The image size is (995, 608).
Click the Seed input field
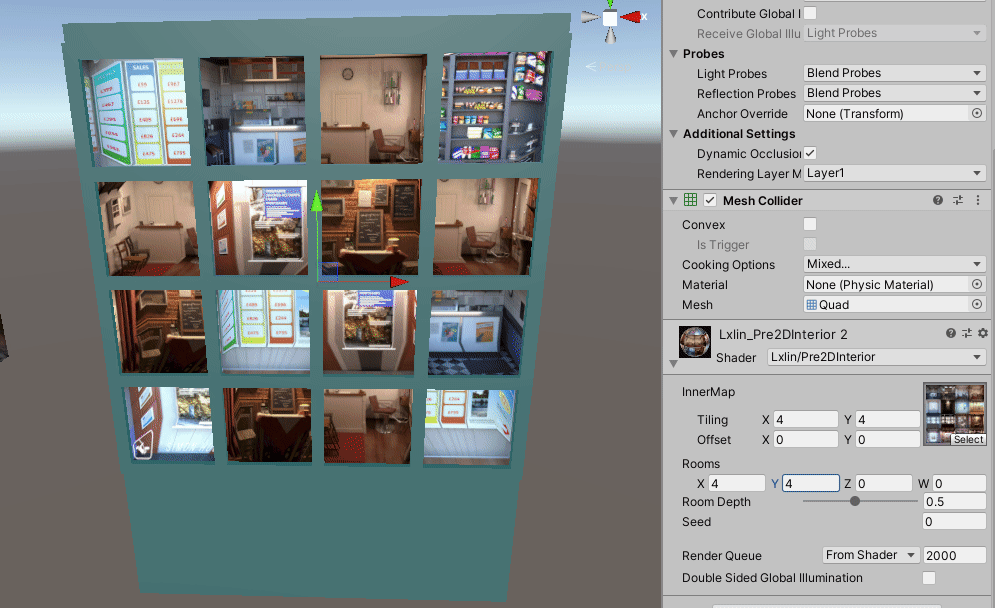click(954, 522)
